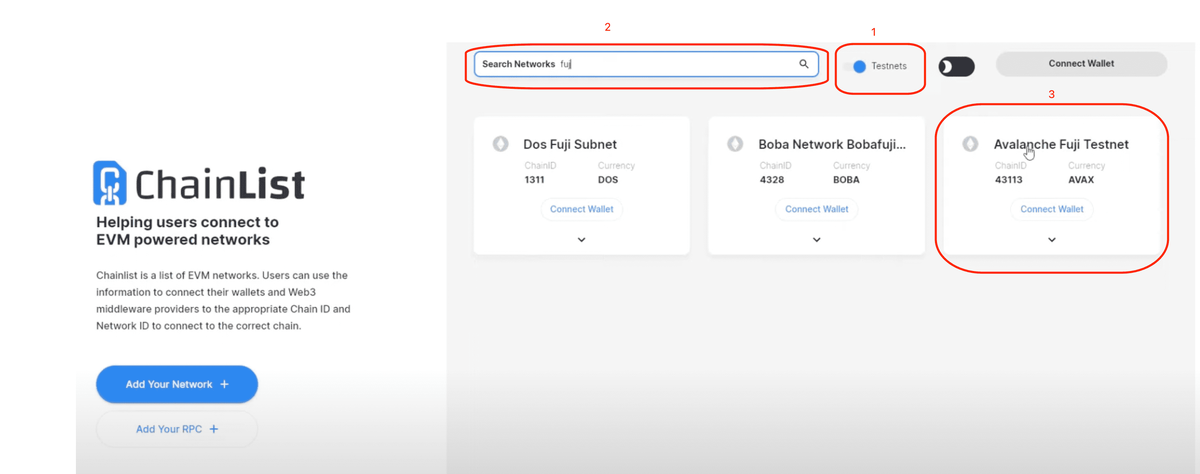Select the Avalanche Fuji Testnet title
Image resolution: width=1200 pixels, height=474 pixels.
1061,144
